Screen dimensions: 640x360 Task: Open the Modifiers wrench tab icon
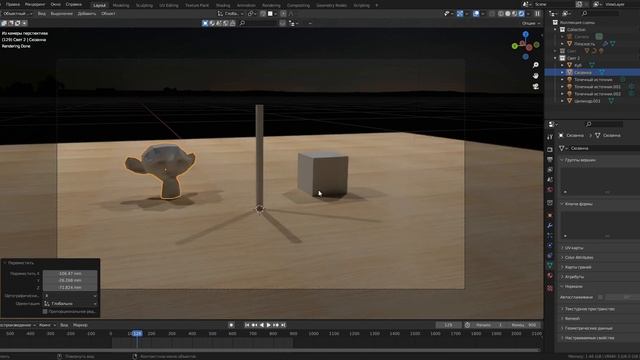[x=550, y=225]
